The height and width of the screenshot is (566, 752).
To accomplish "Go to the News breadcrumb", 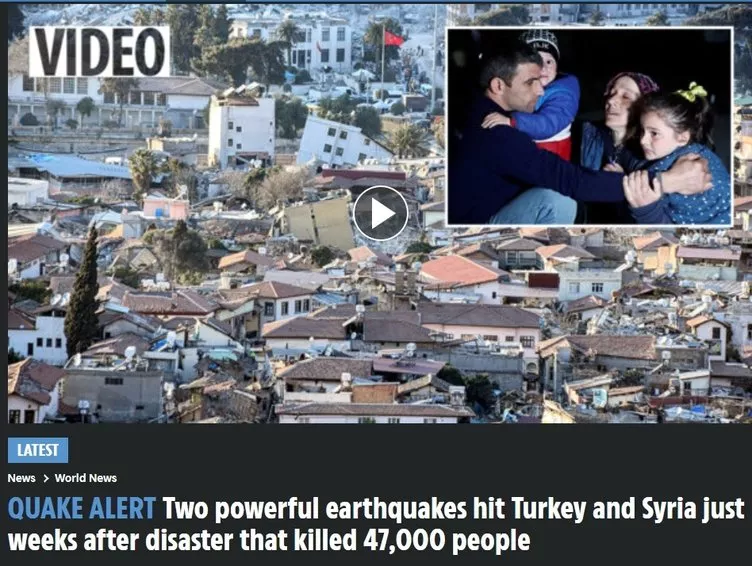I will point(22,478).
